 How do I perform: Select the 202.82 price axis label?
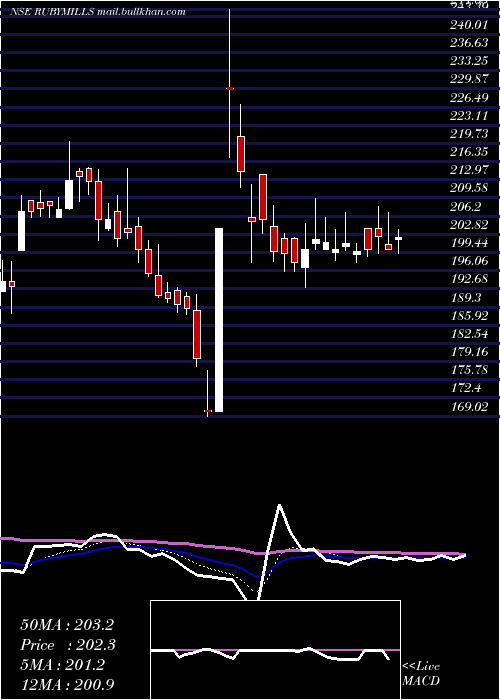coord(469,225)
